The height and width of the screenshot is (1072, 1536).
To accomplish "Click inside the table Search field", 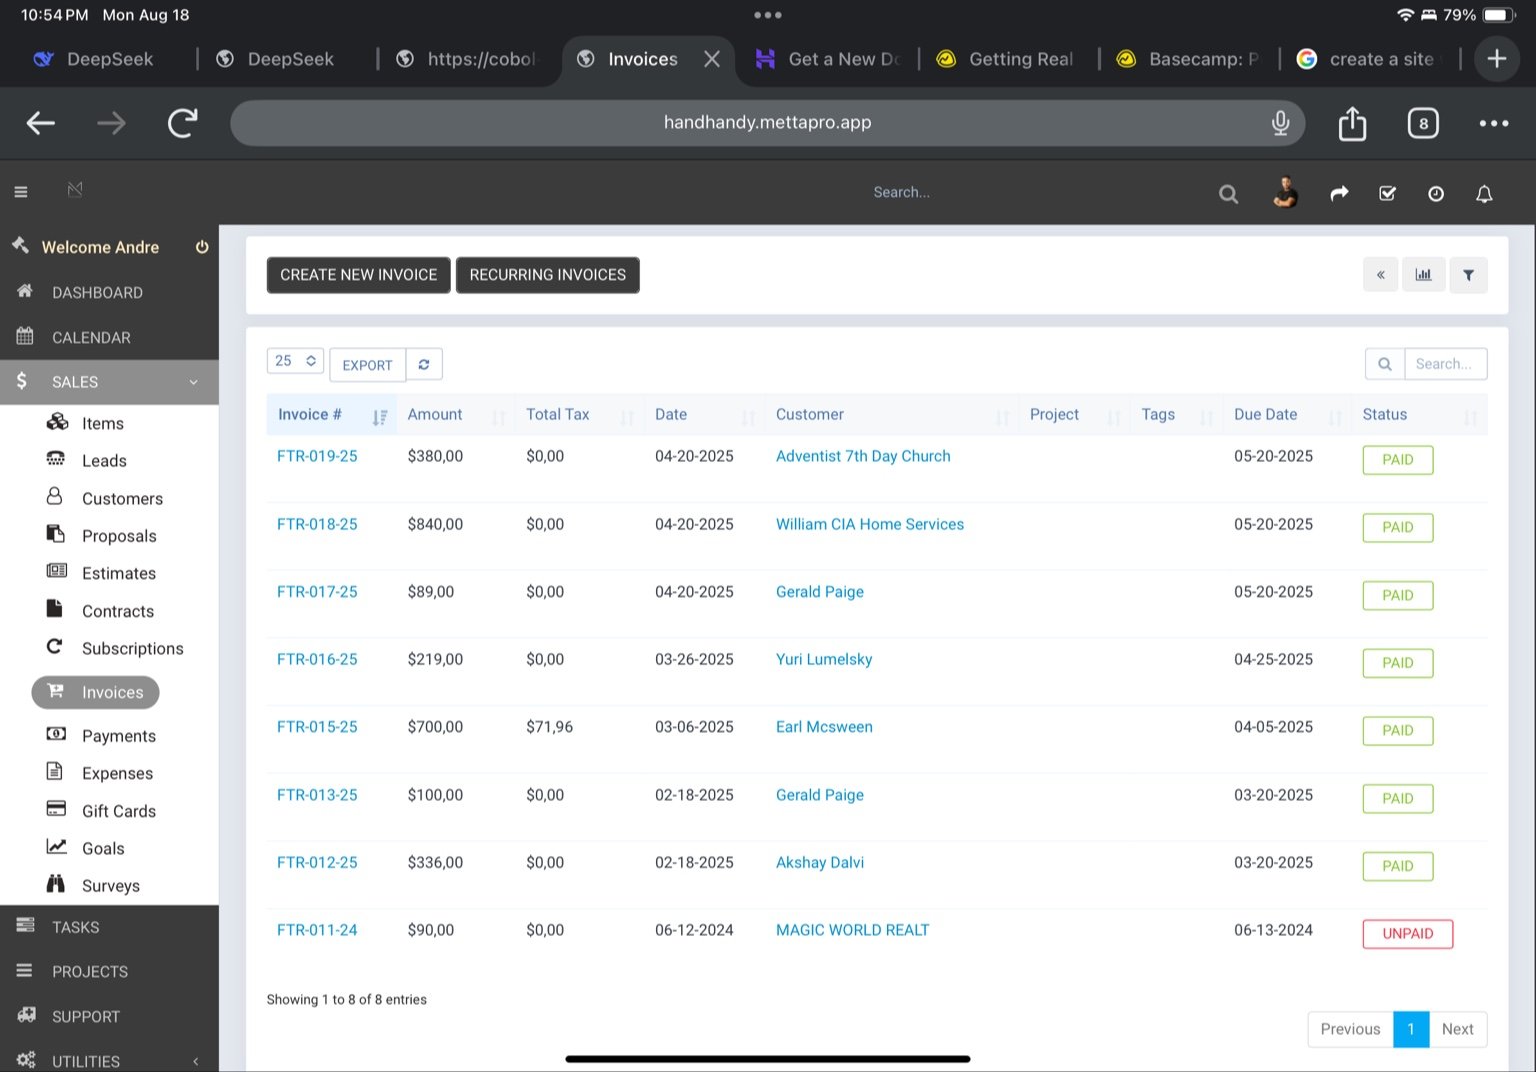I will [x=1445, y=363].
